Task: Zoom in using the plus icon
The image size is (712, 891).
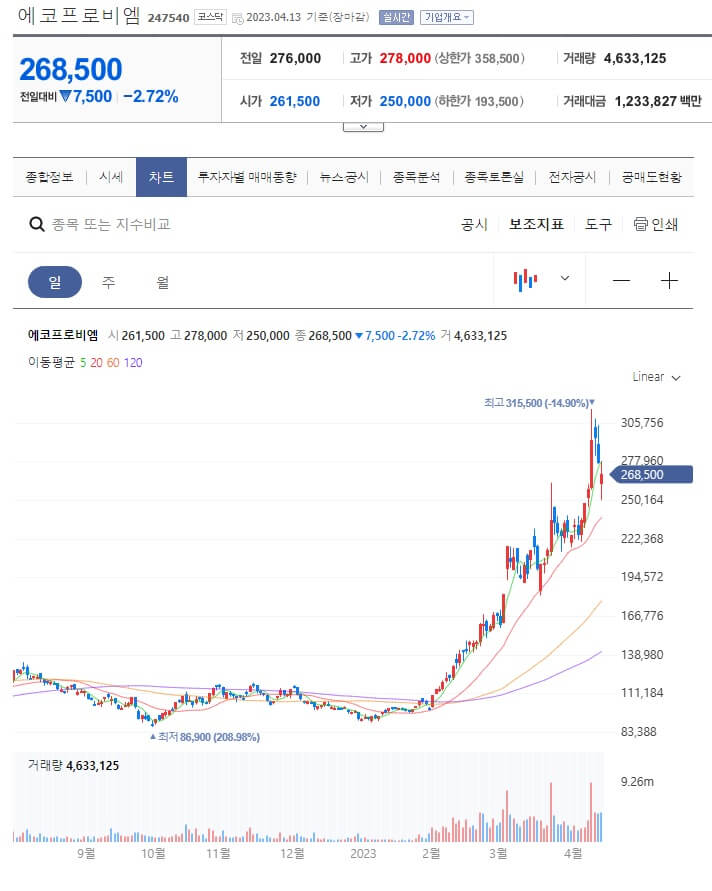Action: click(669, 280)
